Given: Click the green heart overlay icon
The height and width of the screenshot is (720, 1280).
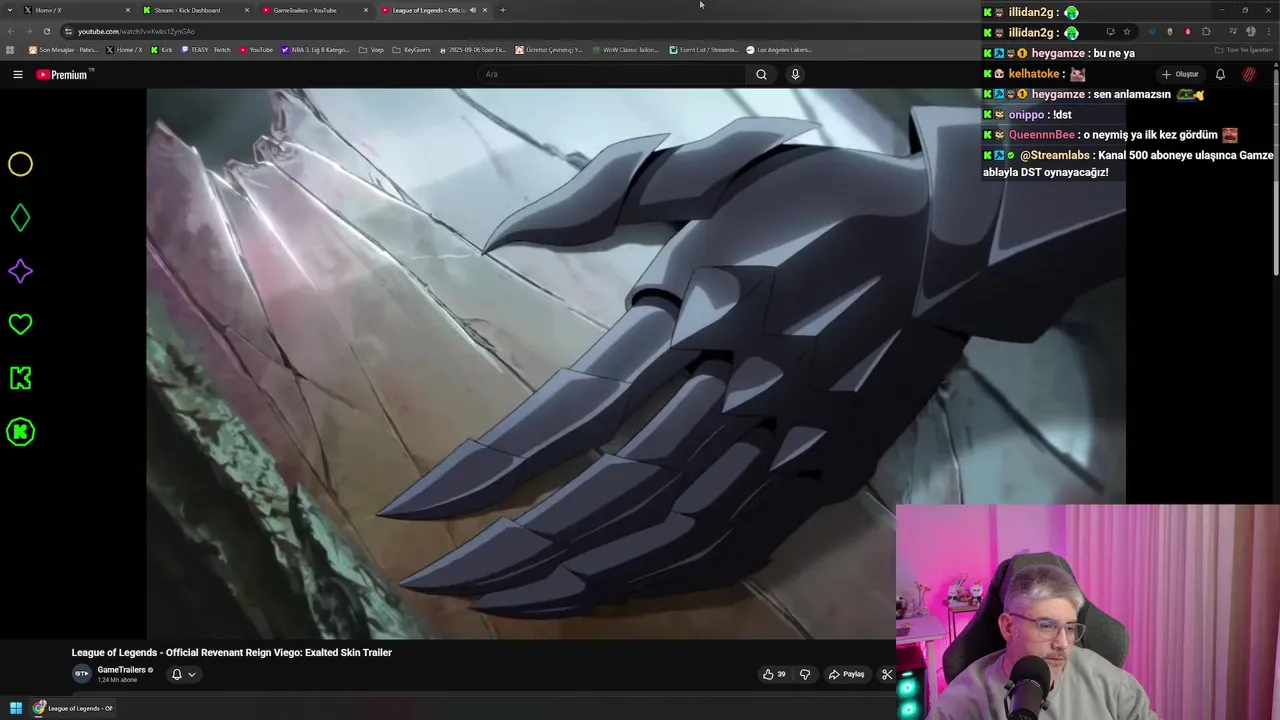Looking at the screenshot, I should 20,324.
